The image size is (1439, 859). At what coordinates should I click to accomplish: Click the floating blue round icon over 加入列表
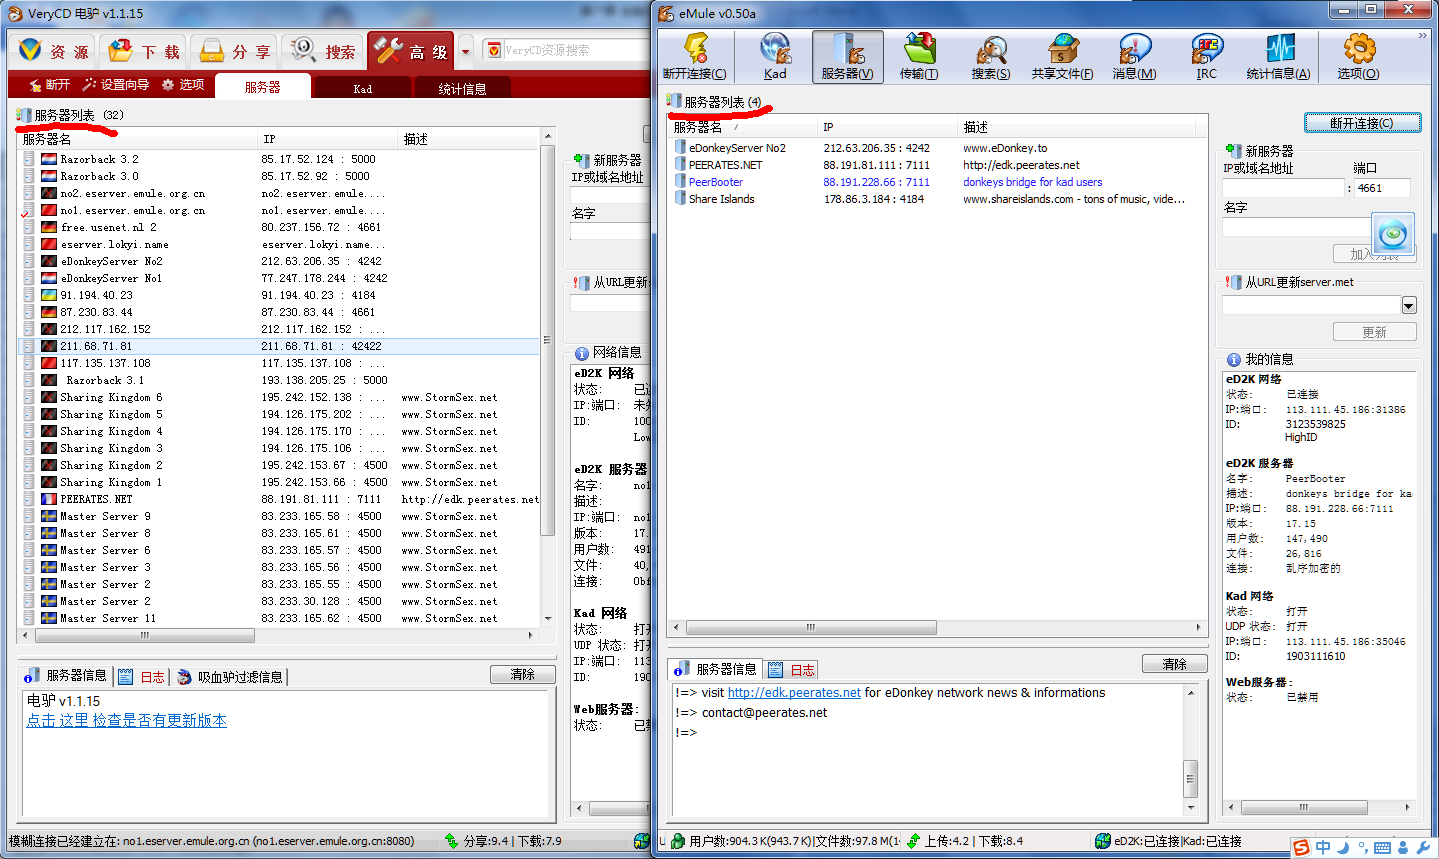point(1393,234)
